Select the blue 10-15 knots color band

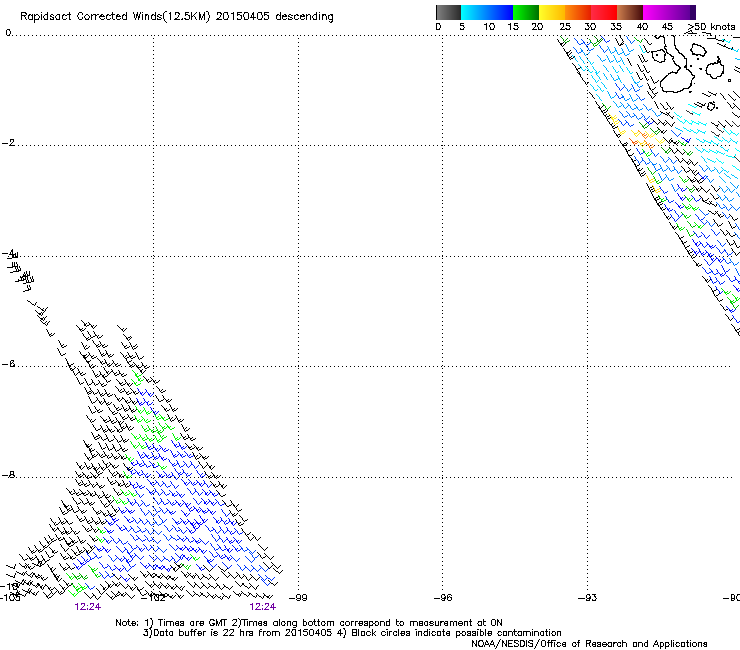[500, 12]
